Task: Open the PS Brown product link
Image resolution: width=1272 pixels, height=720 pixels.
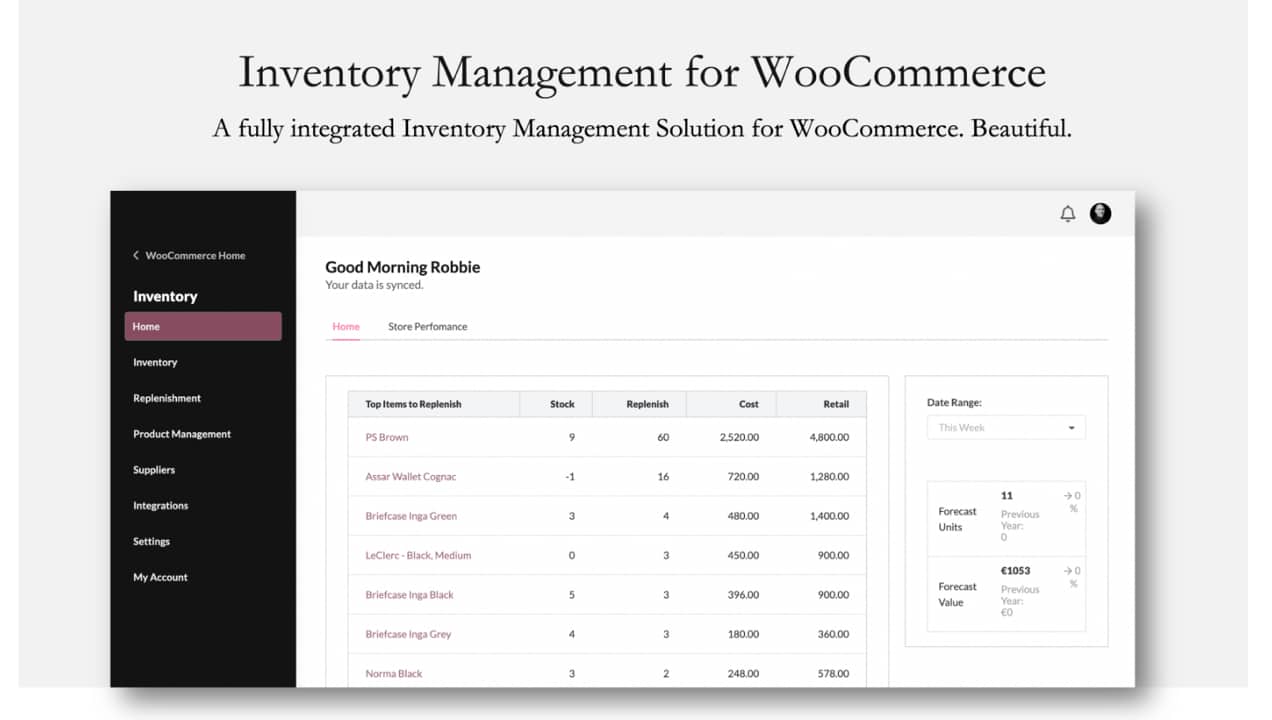Action: click(386, 437)
